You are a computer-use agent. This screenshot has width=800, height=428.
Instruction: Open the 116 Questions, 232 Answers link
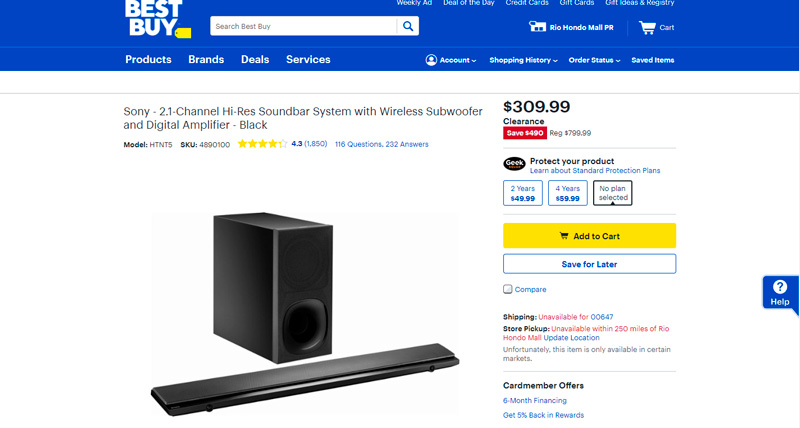pyautogui.click(x=382, y=144)
